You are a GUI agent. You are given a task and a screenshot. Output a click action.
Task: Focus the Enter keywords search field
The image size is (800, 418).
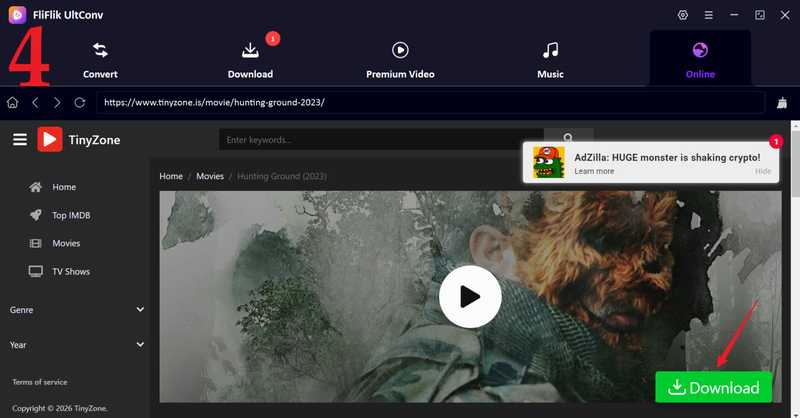(x=381, y=139)
